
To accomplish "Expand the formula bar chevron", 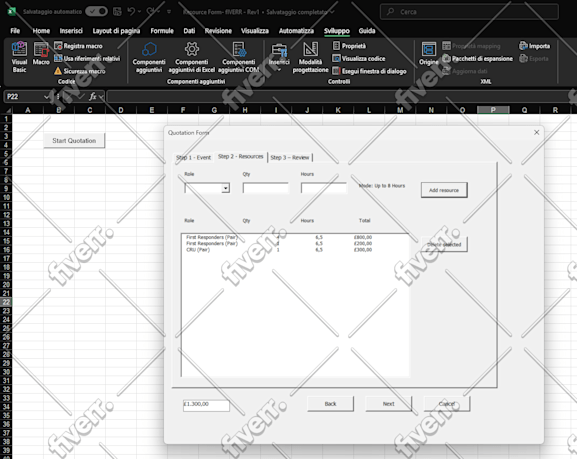I will (101, 97).
